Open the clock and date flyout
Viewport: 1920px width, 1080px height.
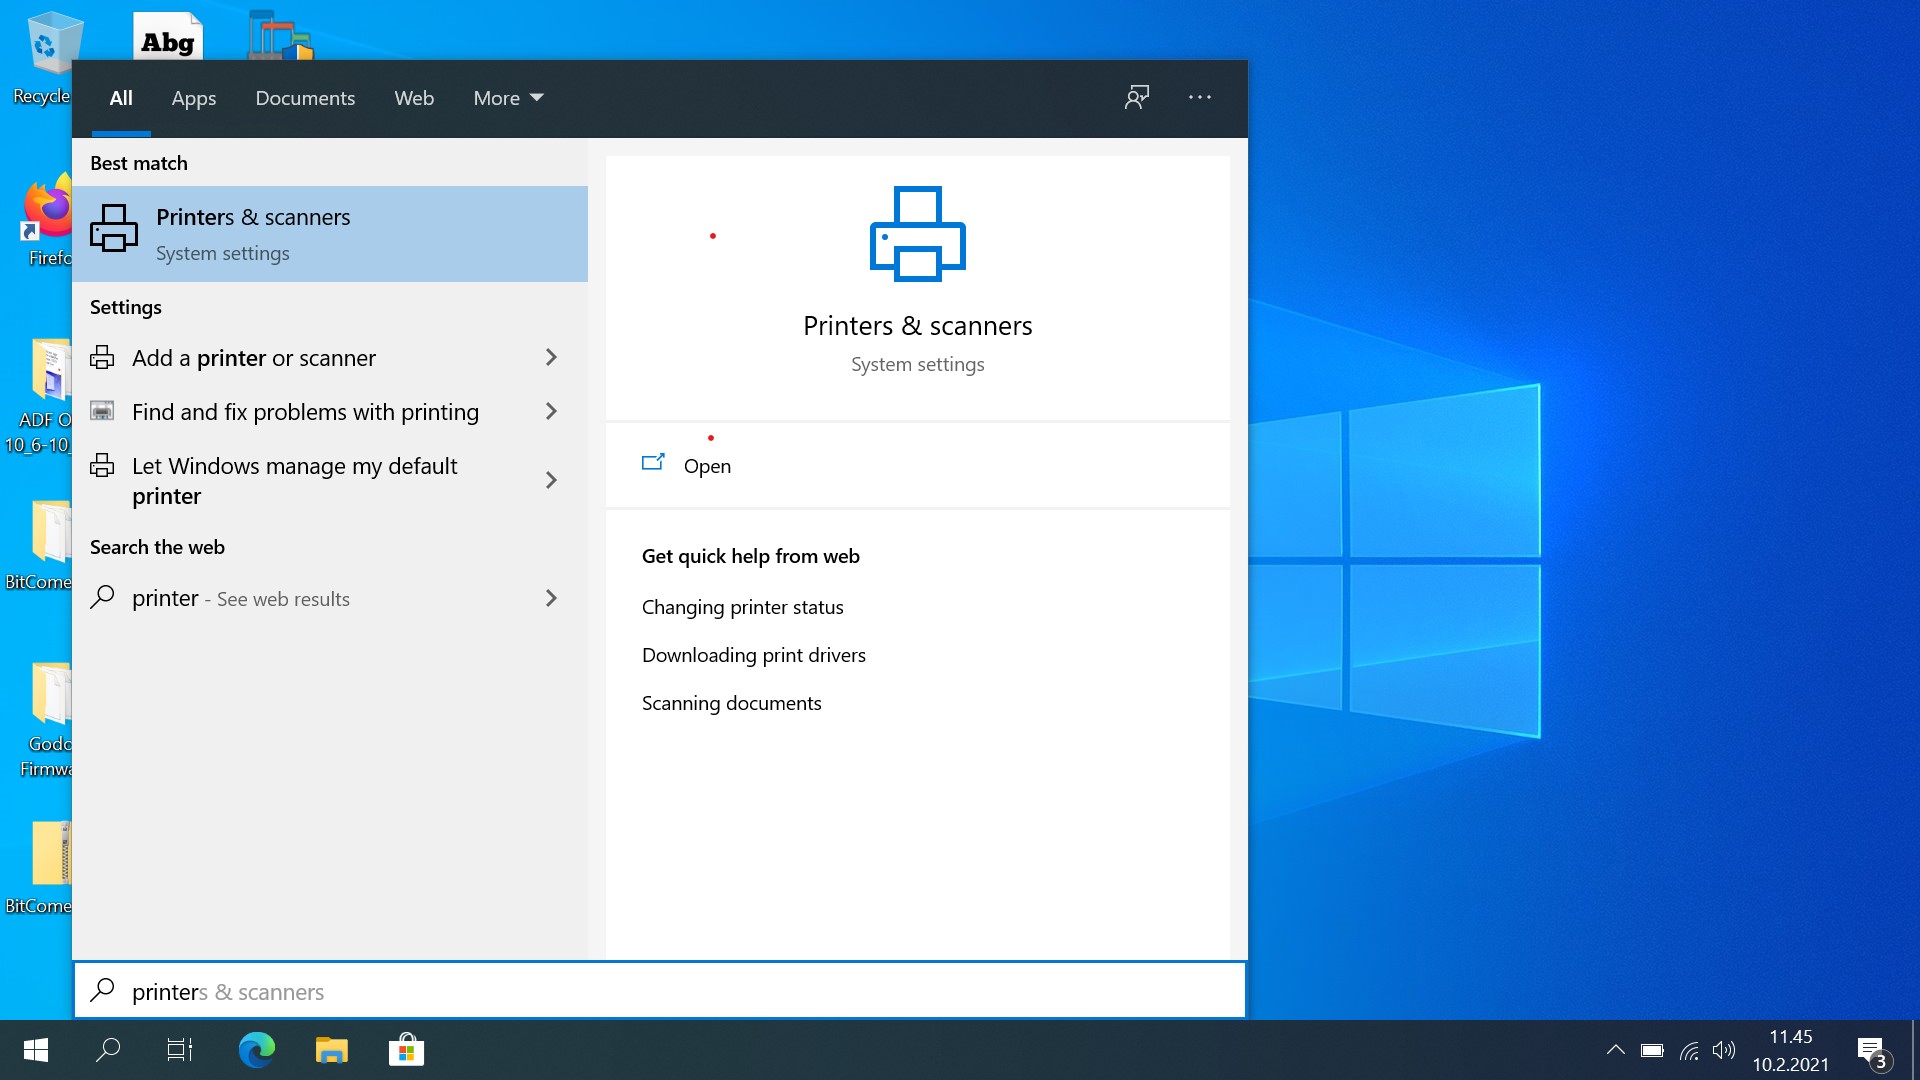pyautogui.click(x=1790, y=1050)
